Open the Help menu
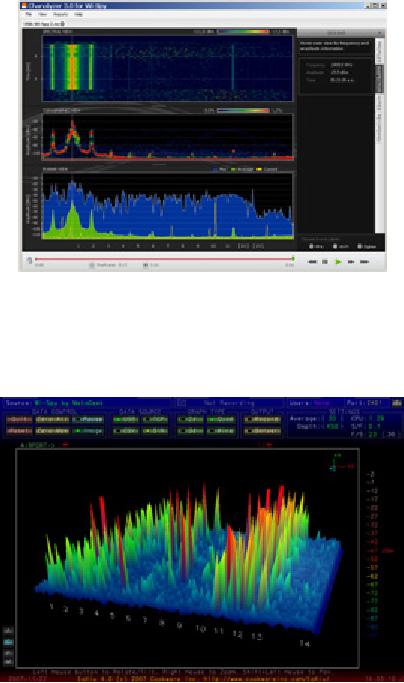The image size is (404, 683). [78, 14]
